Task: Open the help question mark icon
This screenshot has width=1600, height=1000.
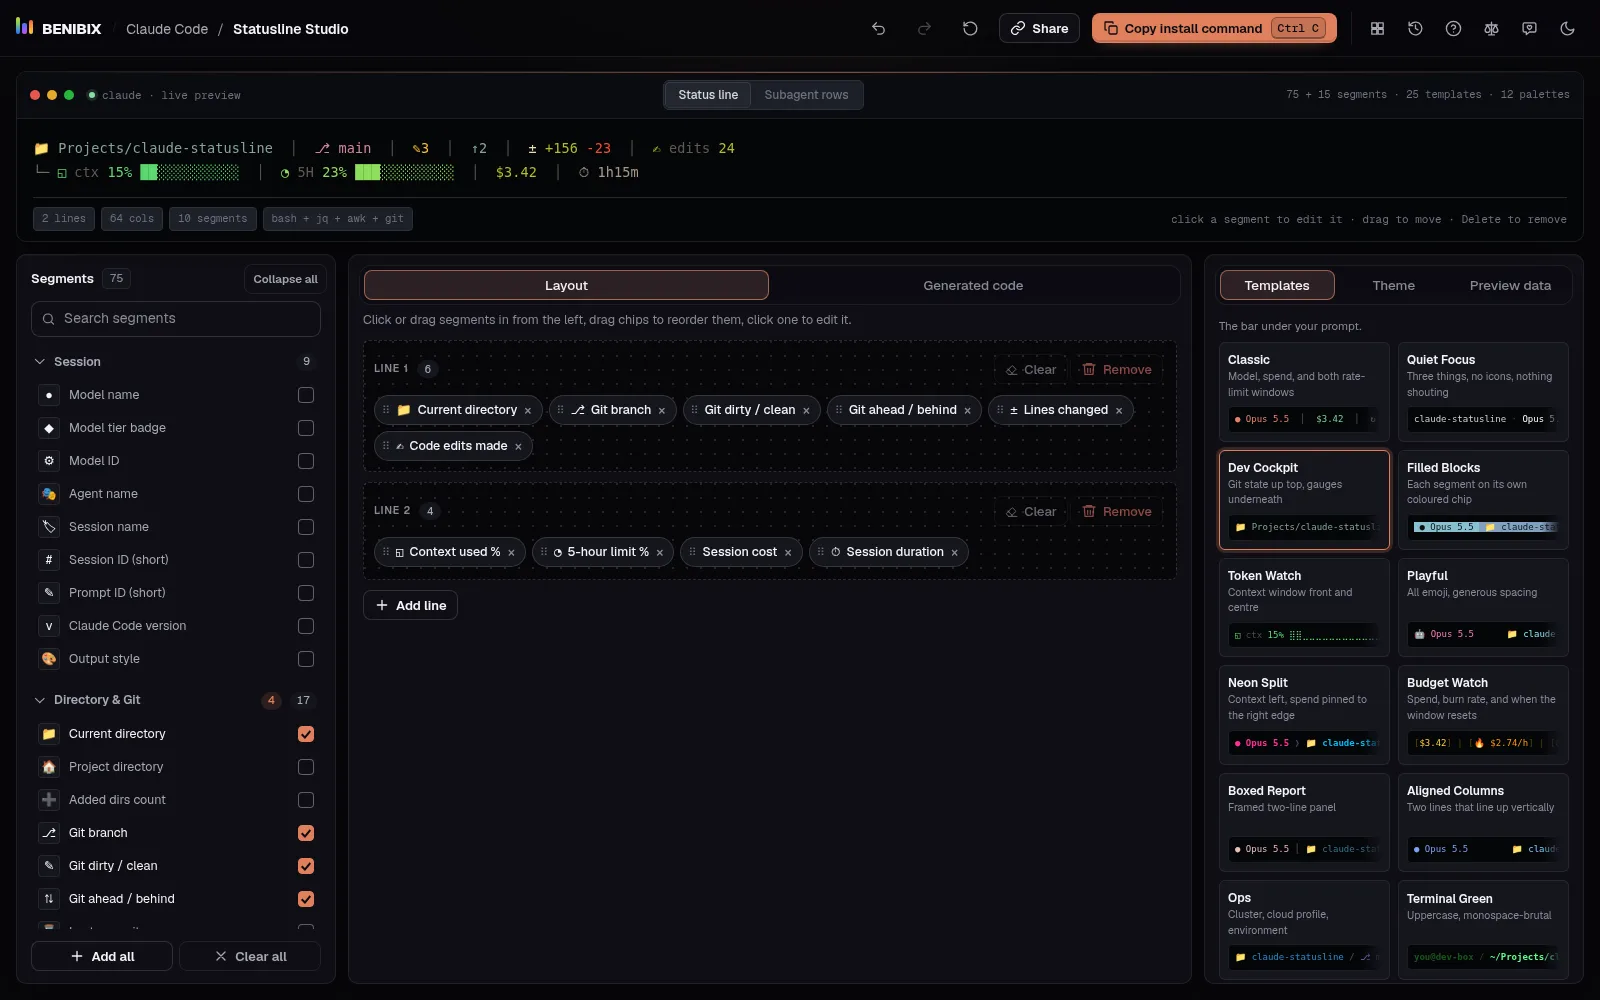Action: [1453, 29]
